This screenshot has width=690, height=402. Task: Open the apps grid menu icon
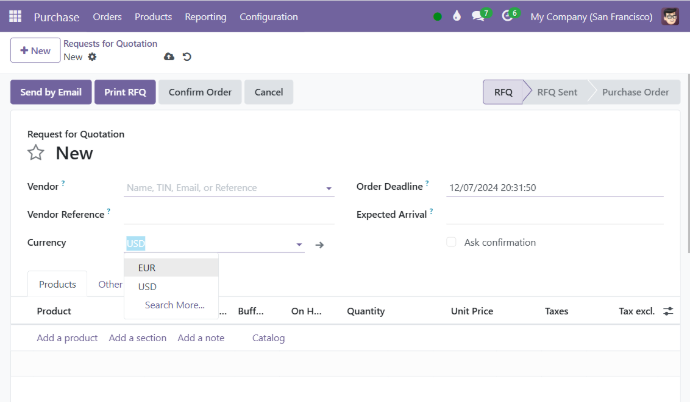click(15, 16)
